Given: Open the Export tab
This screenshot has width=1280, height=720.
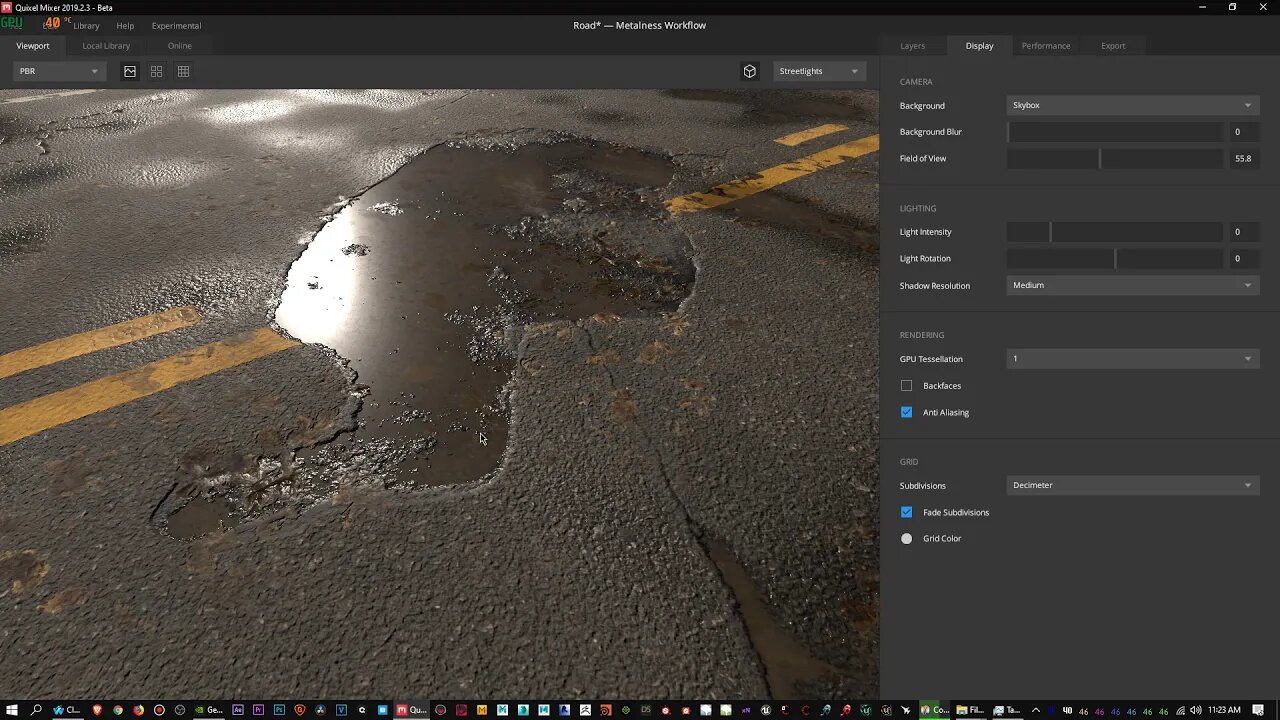Looking at the screenshot, I should click(x=1113, y=45).
